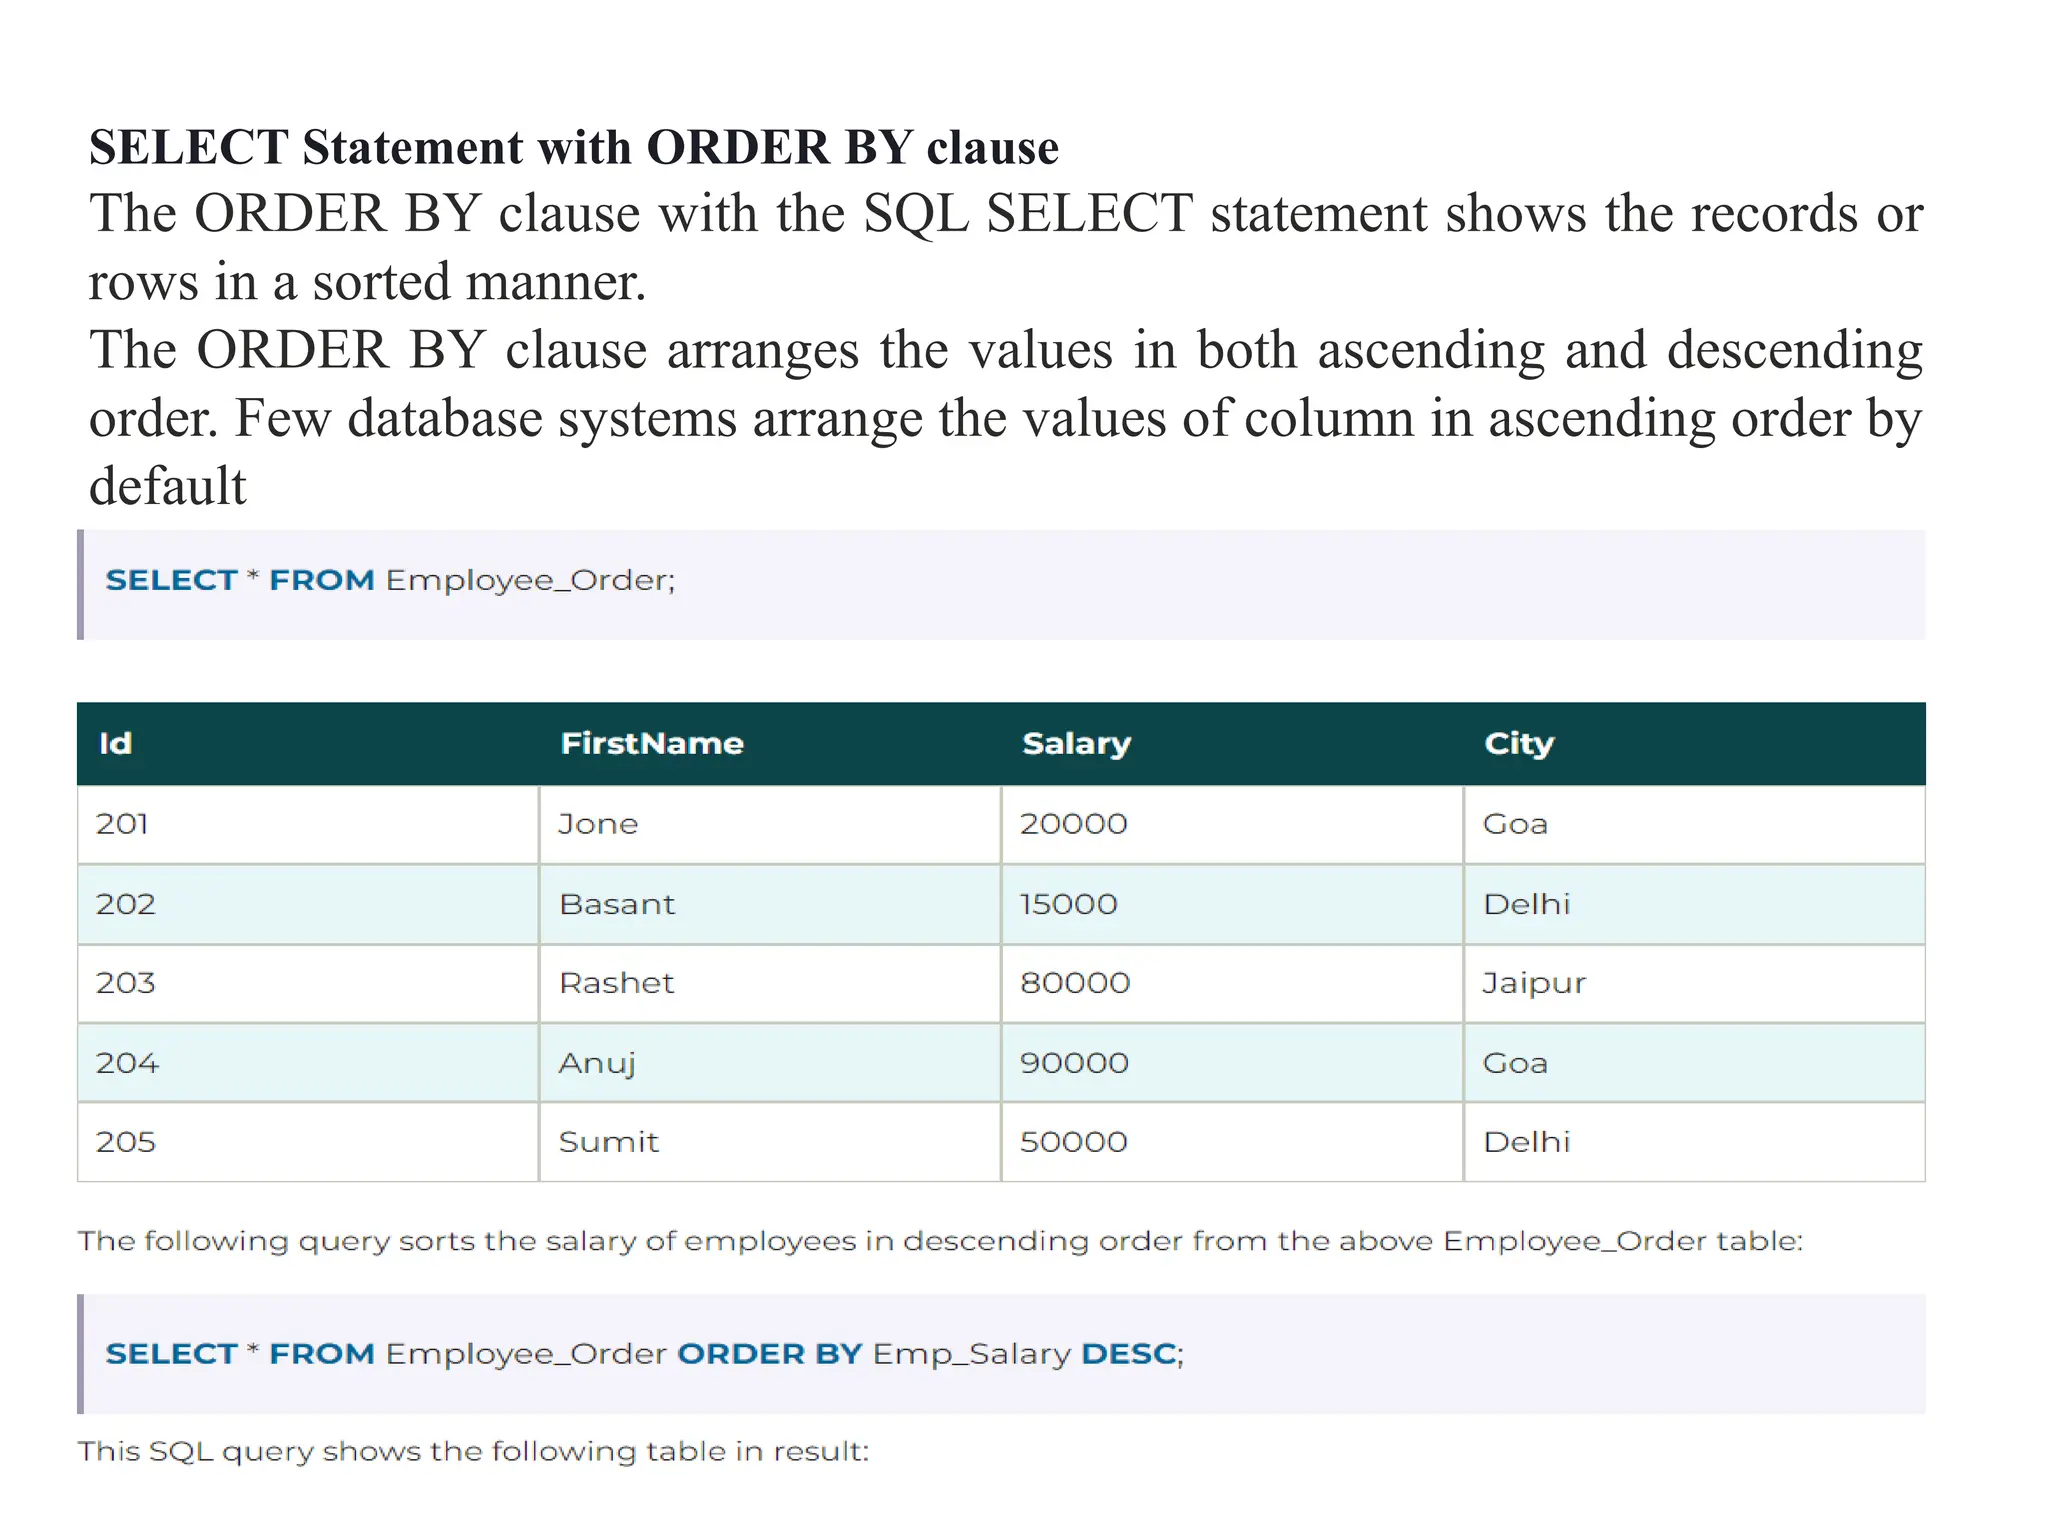Viewport: 2048px width, 1536px height.
Task: Click the salary value '80000'
Action: point(1075,983)
